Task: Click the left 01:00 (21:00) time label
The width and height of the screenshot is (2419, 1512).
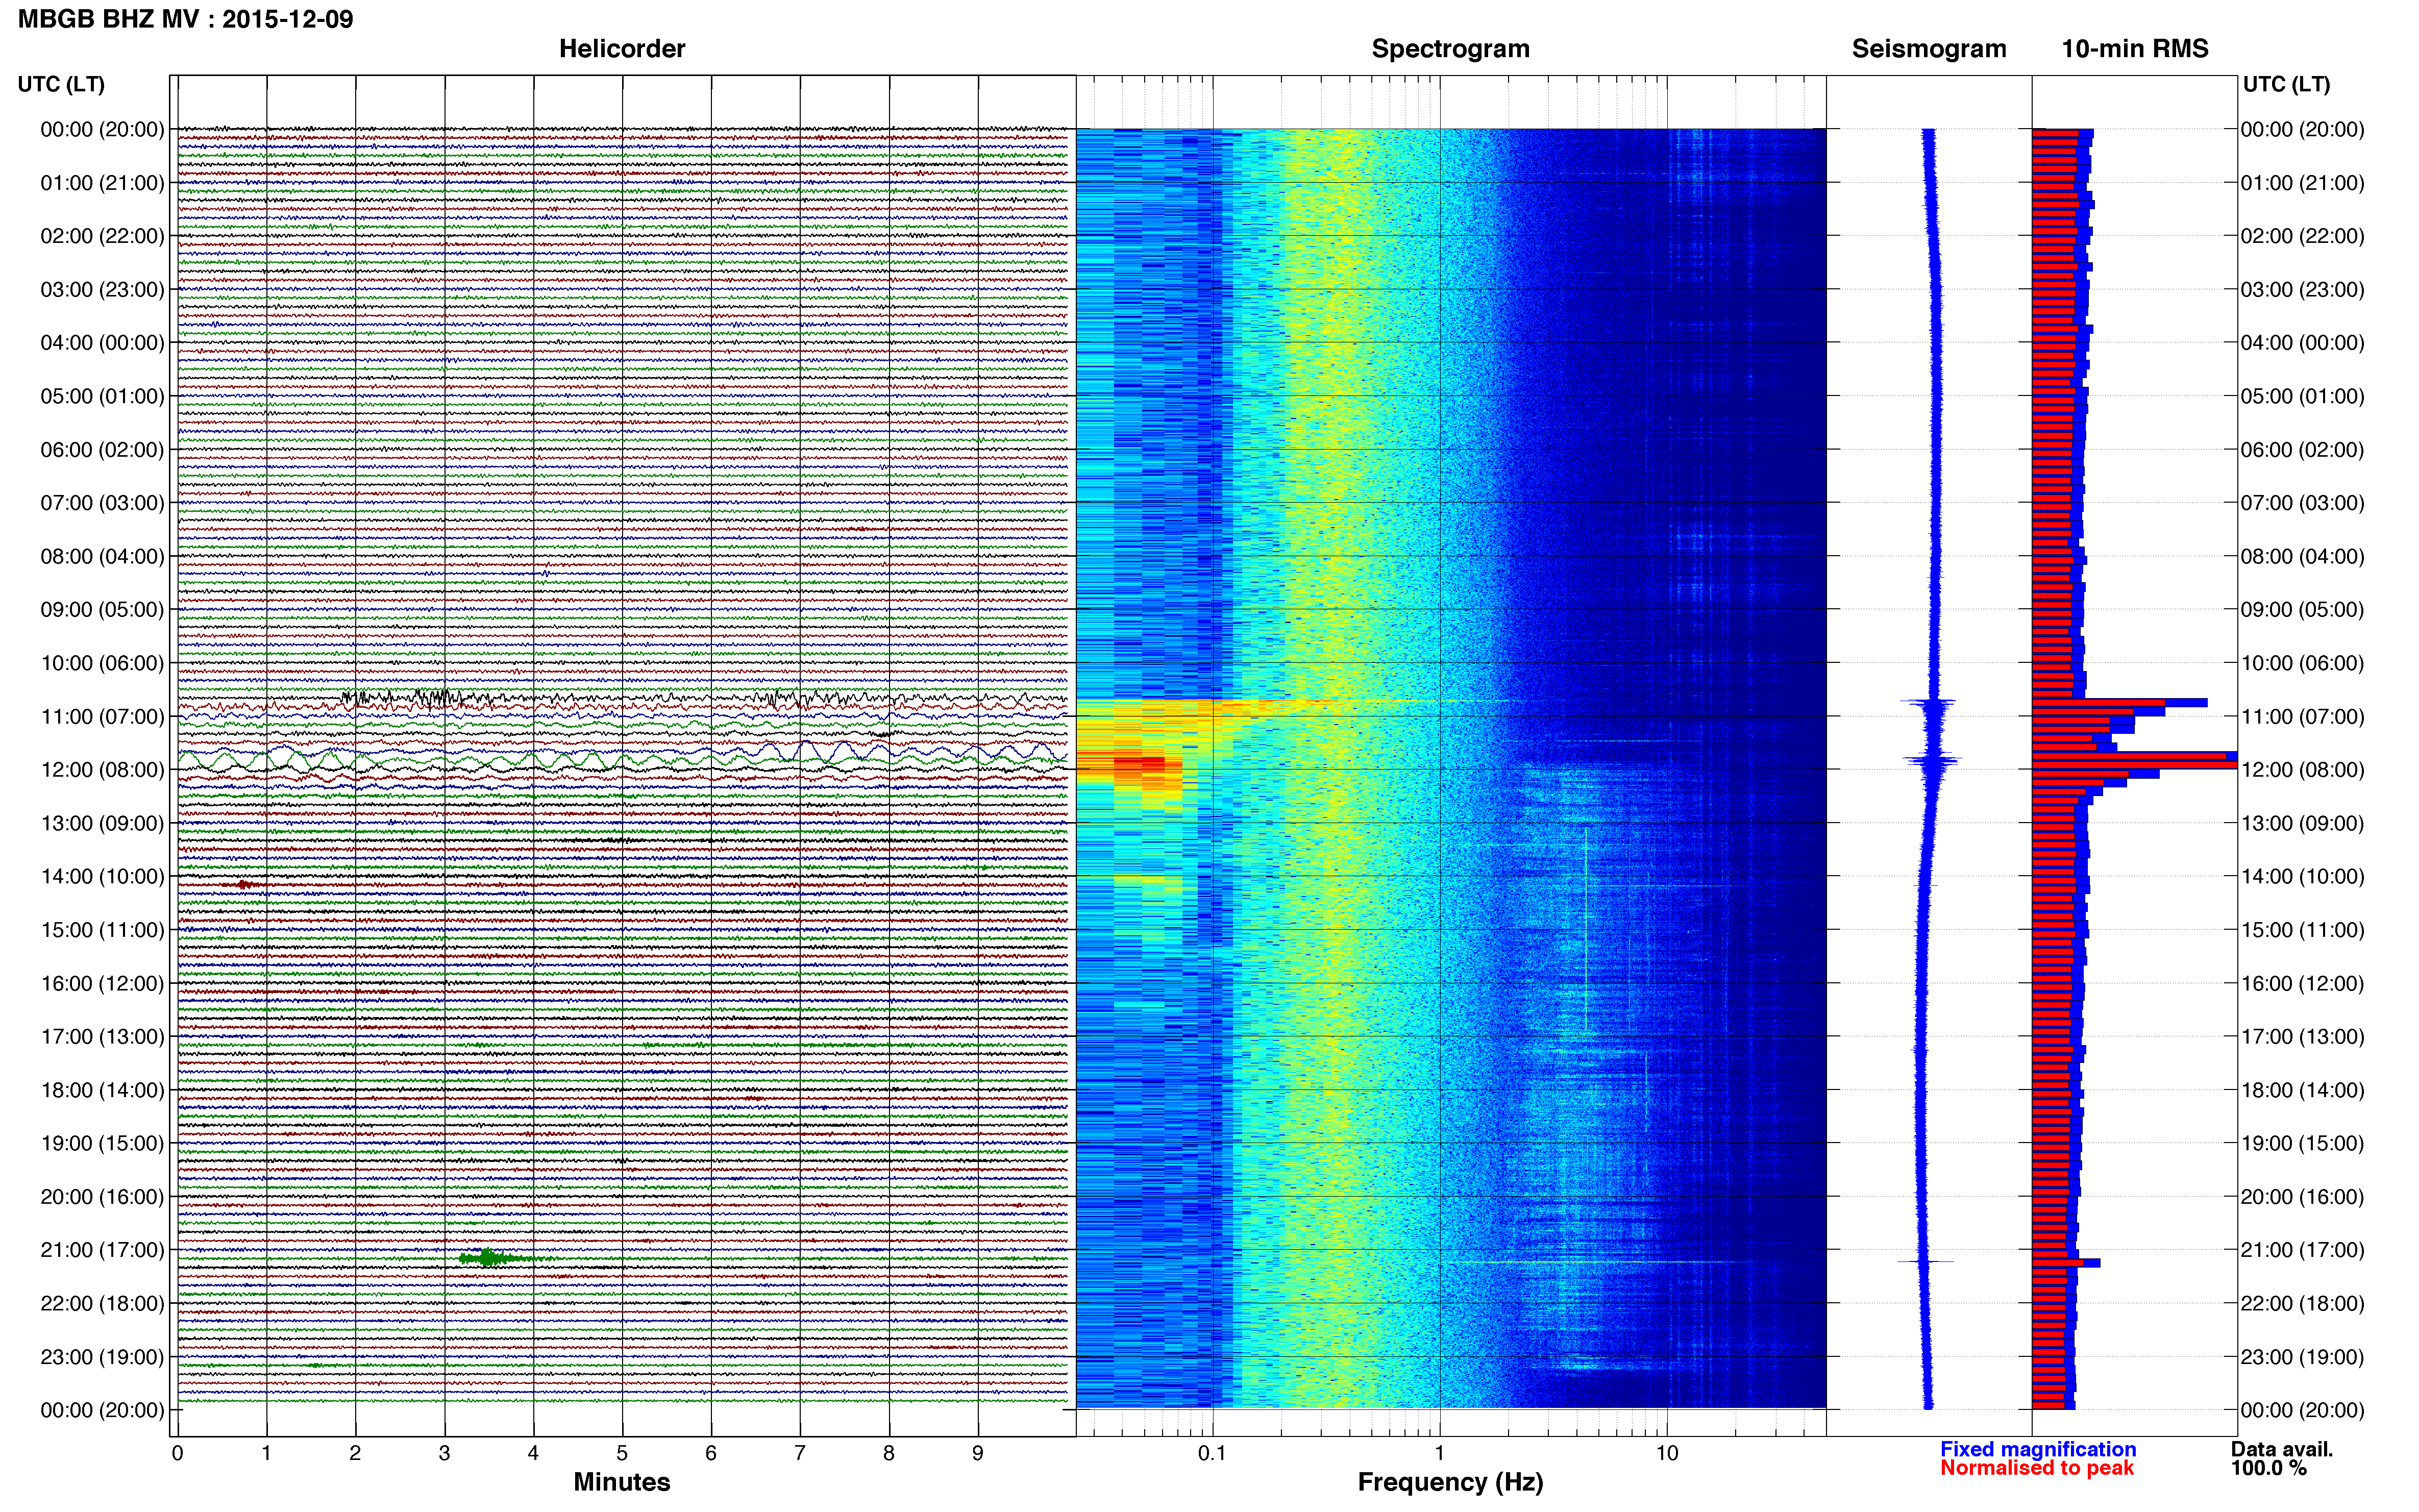Action: coord(102,183)
